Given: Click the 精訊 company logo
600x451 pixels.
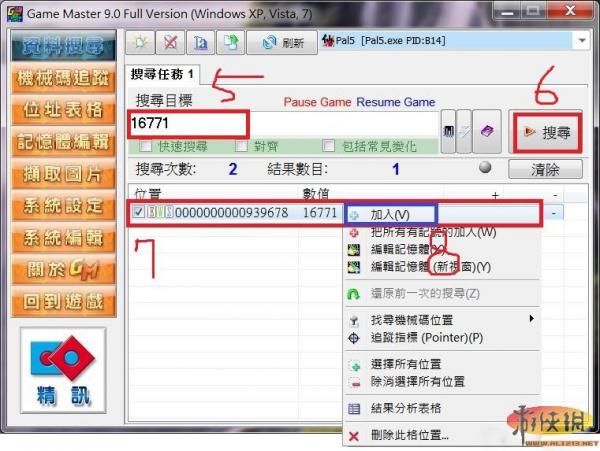Looking at the screenshot, I should (x=63, y=370).
